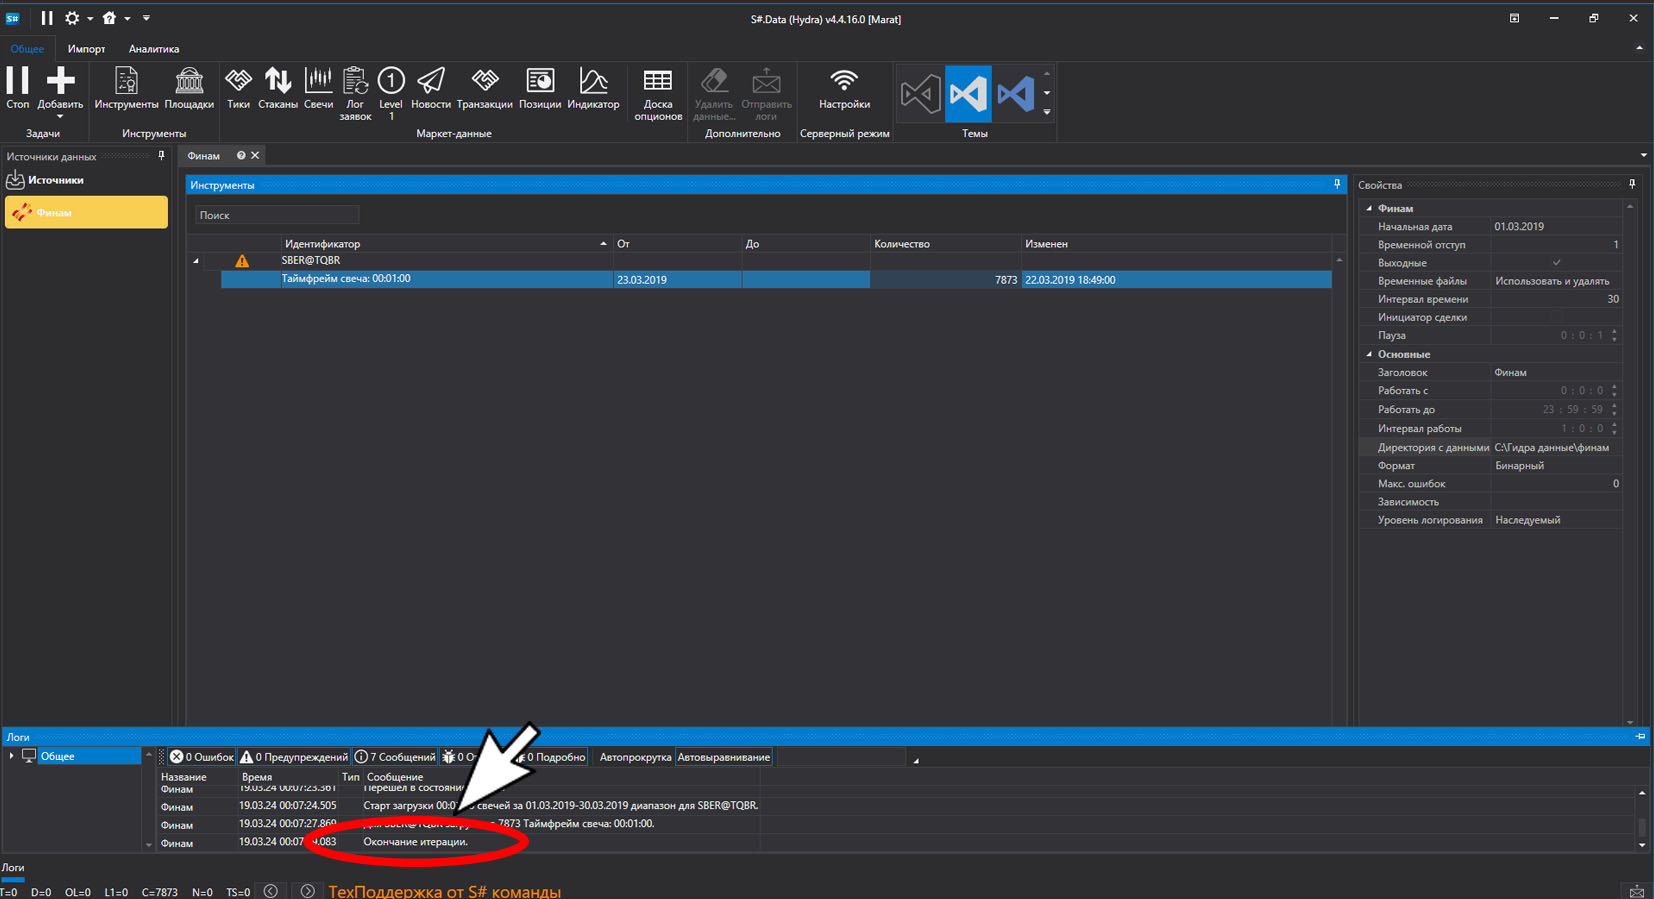
Task: Collapse the SBER@TQBR row expander
Action: 196,261
